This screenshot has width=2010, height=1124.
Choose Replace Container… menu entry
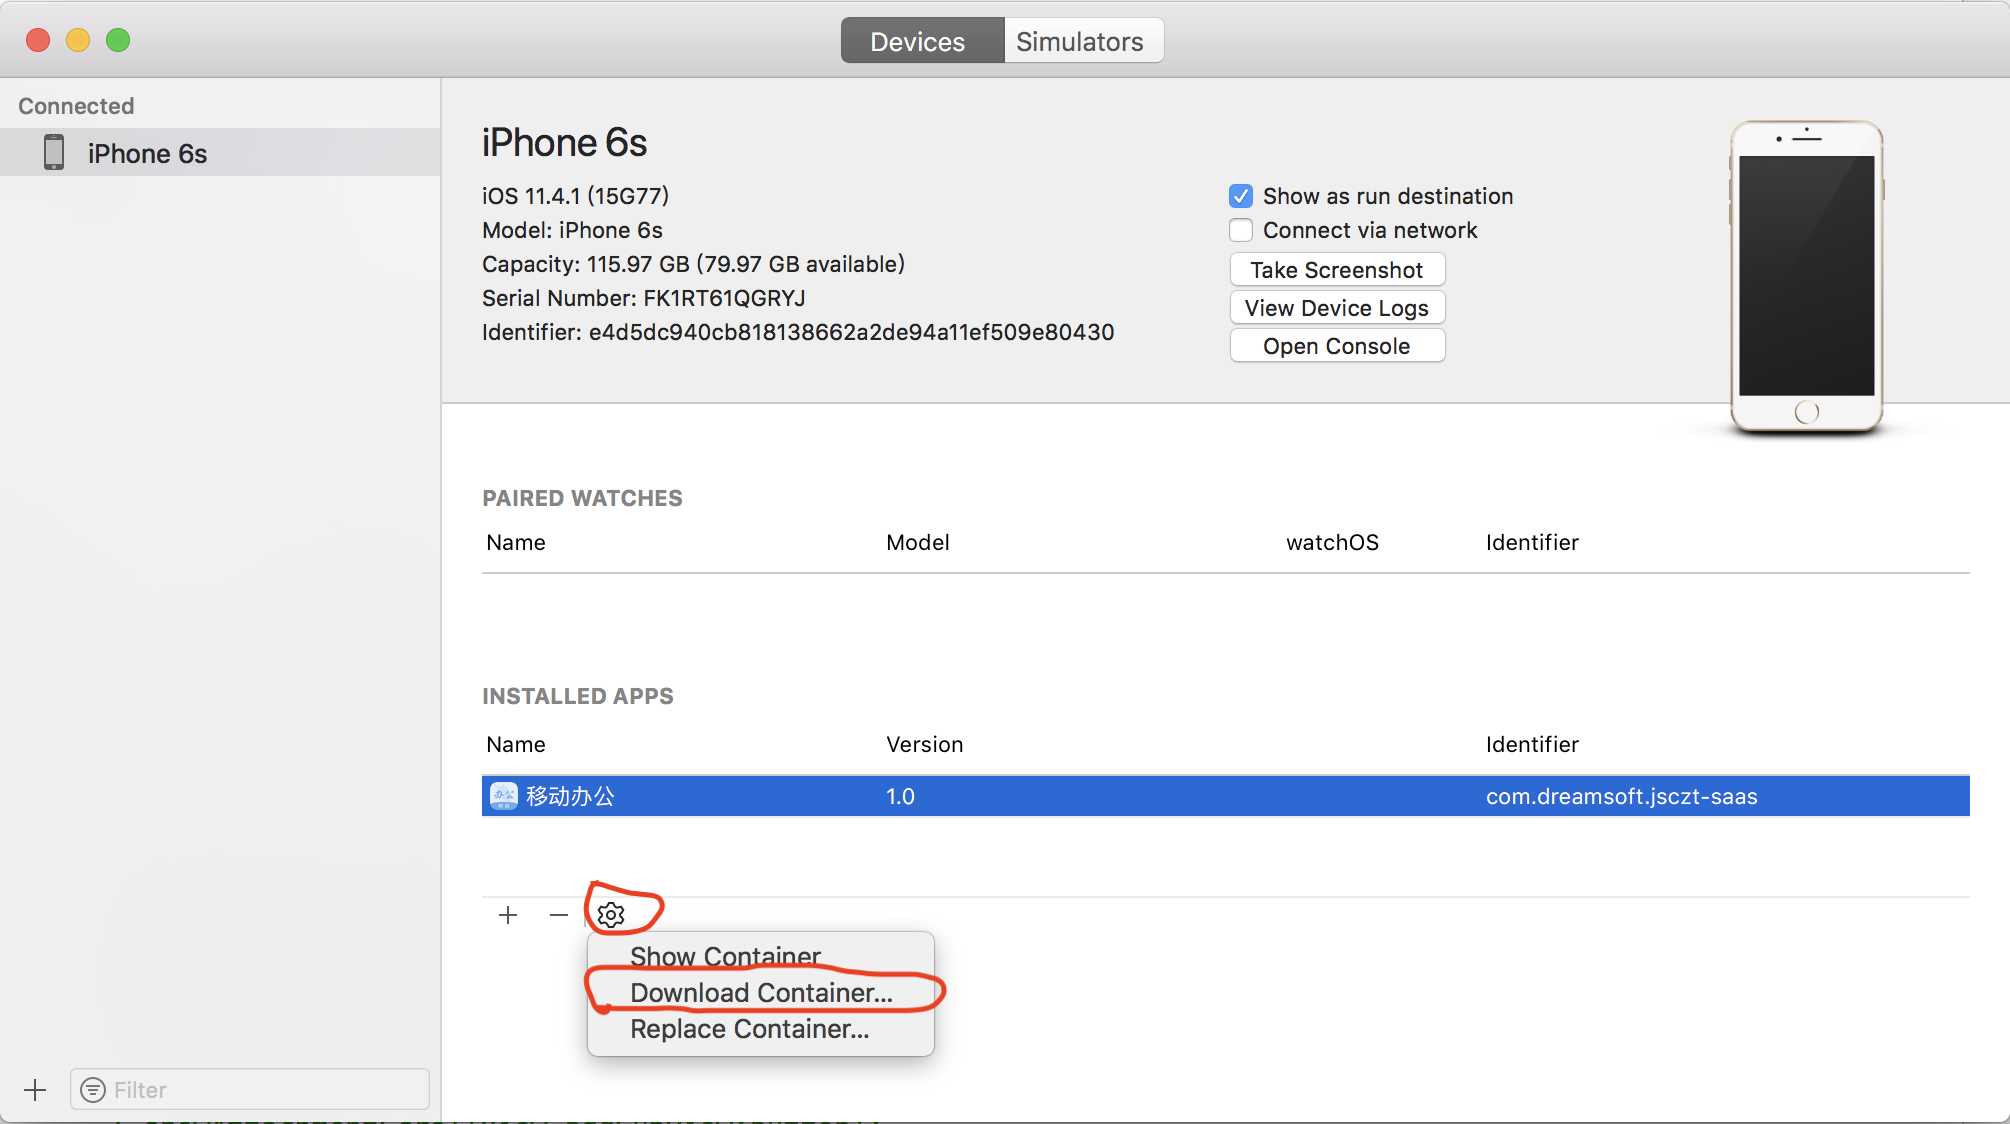749,1029
